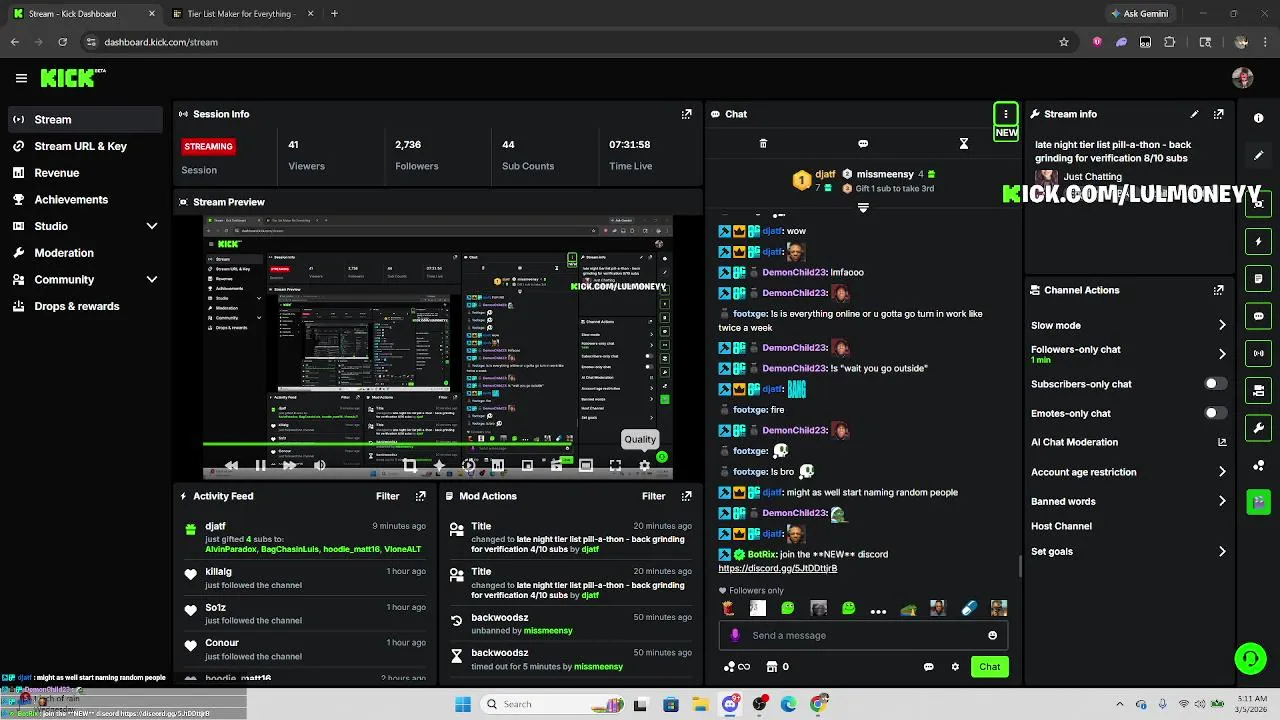
Task: Pop out the Session Info panel
Action: 686,114
